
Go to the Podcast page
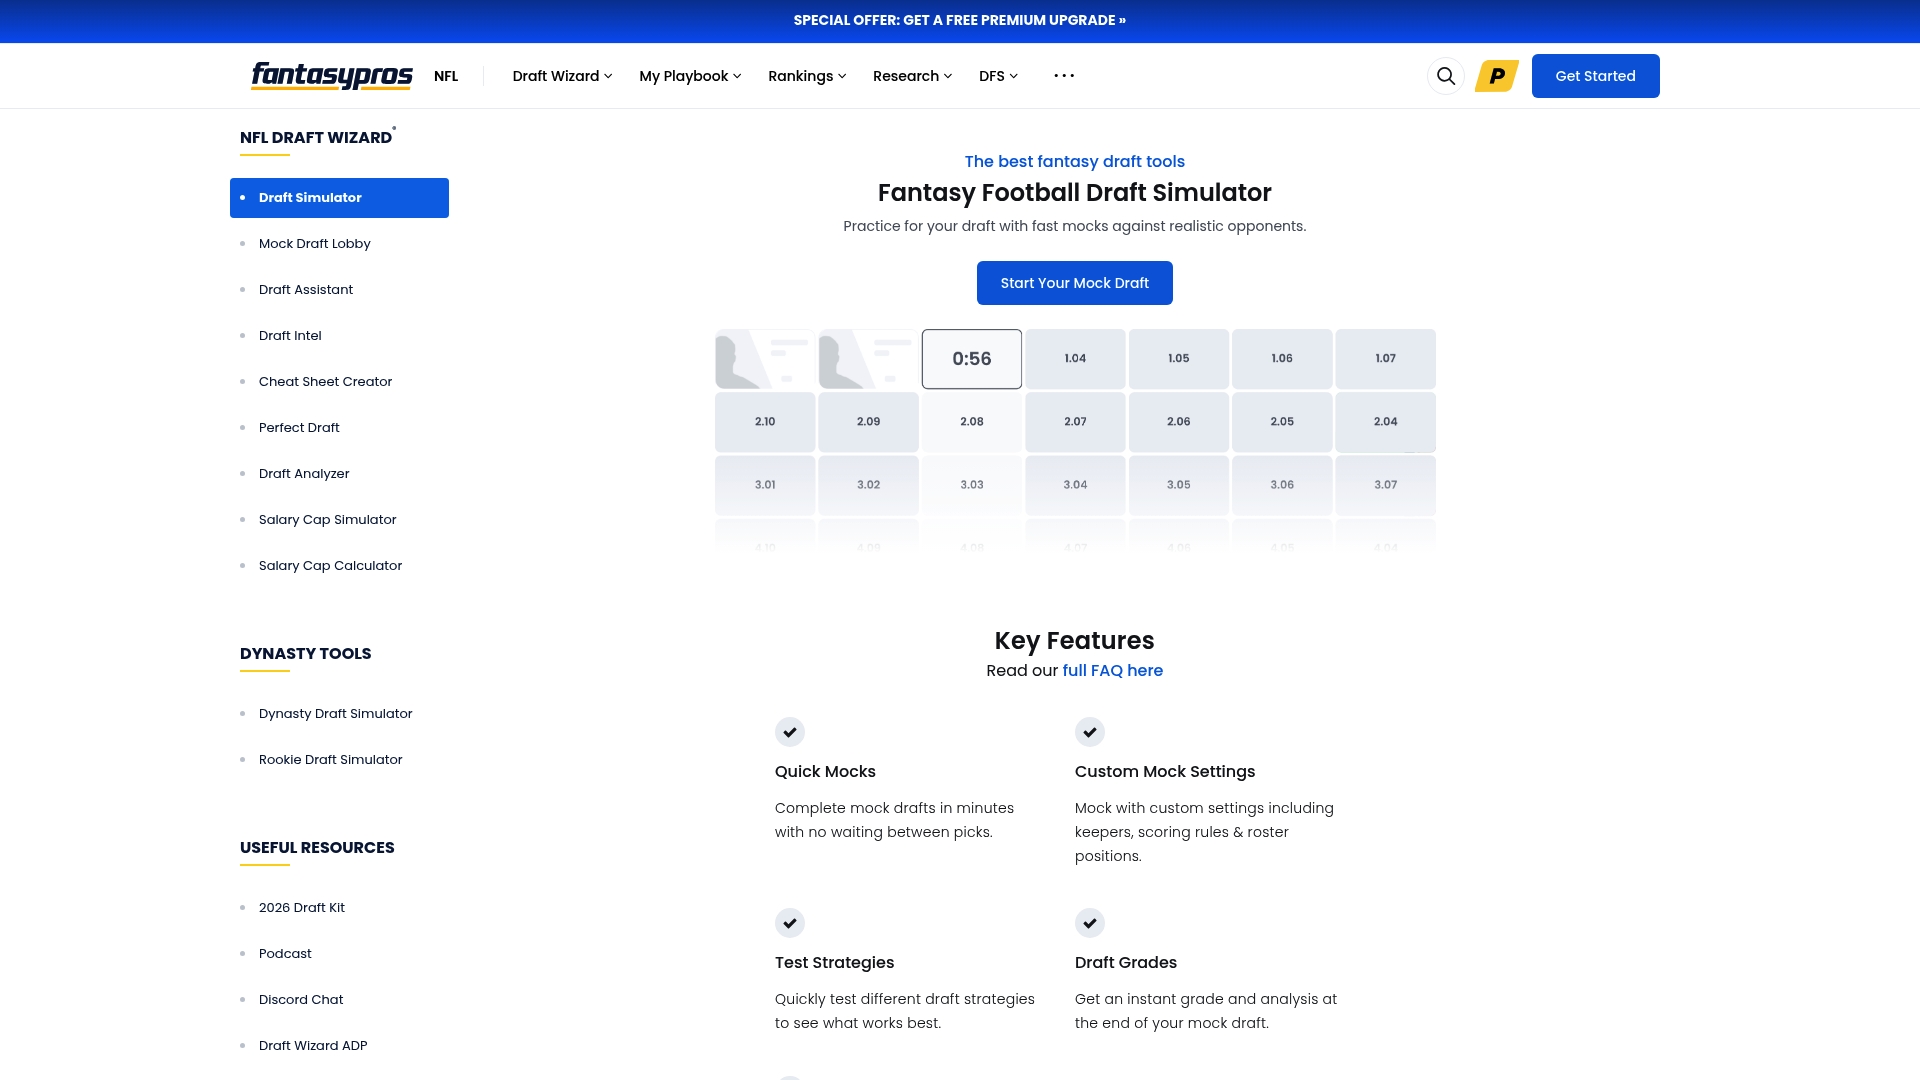click(x=285, y=954)
